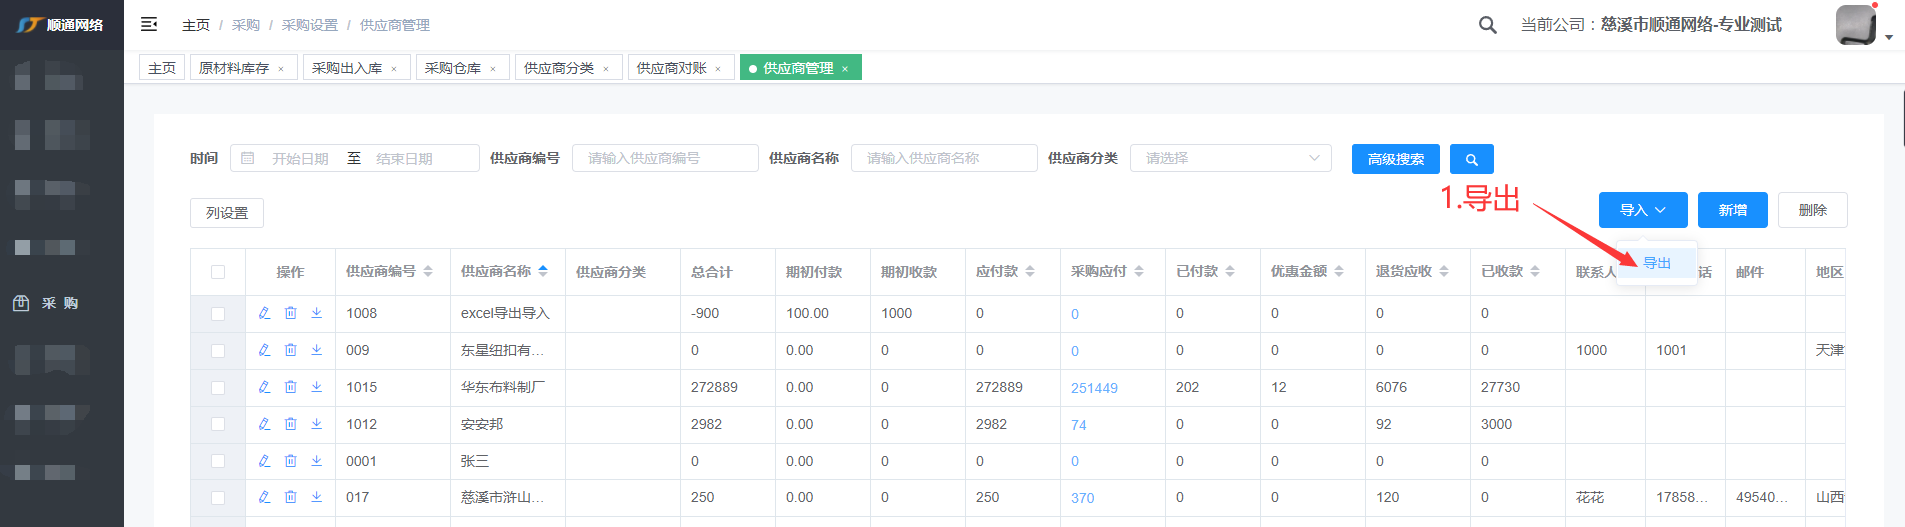Click the 供应商编号 input field
The height and width of the screenshot is (527, 1905).
tap(665, 158)
